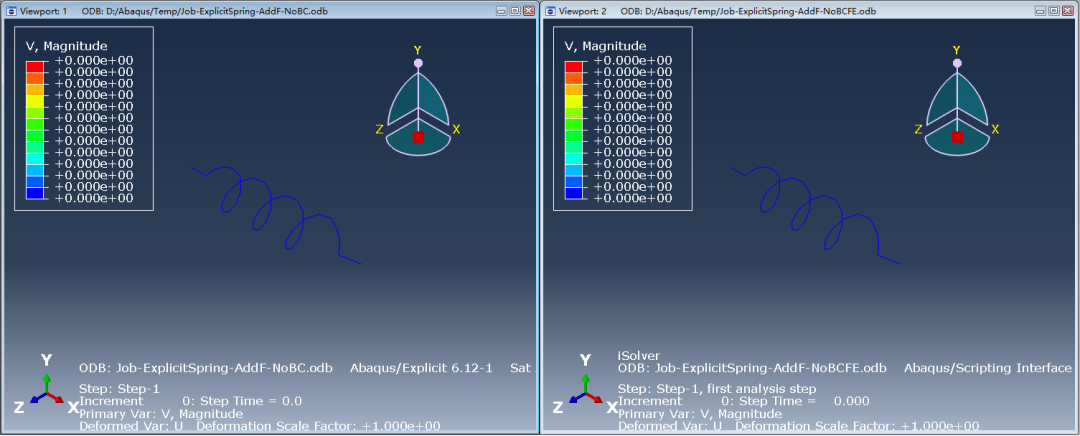1080x436 pixels.
Task: Click Viewport 1 title text with NoBC.odb path
Action: [204, 11]
